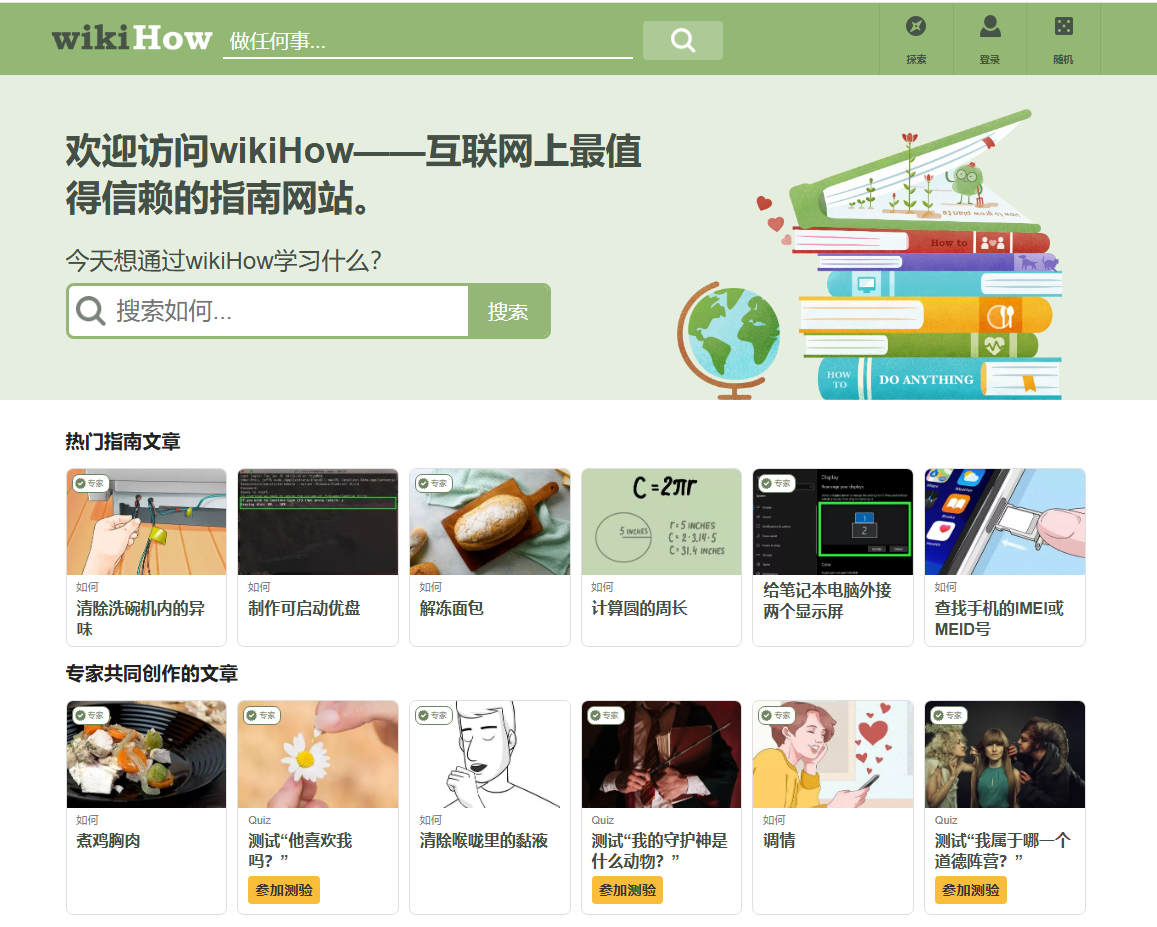Click 参加测验 under 守护神 quiz
Viewport: 1157px width, 927px height.
(627, 890)
